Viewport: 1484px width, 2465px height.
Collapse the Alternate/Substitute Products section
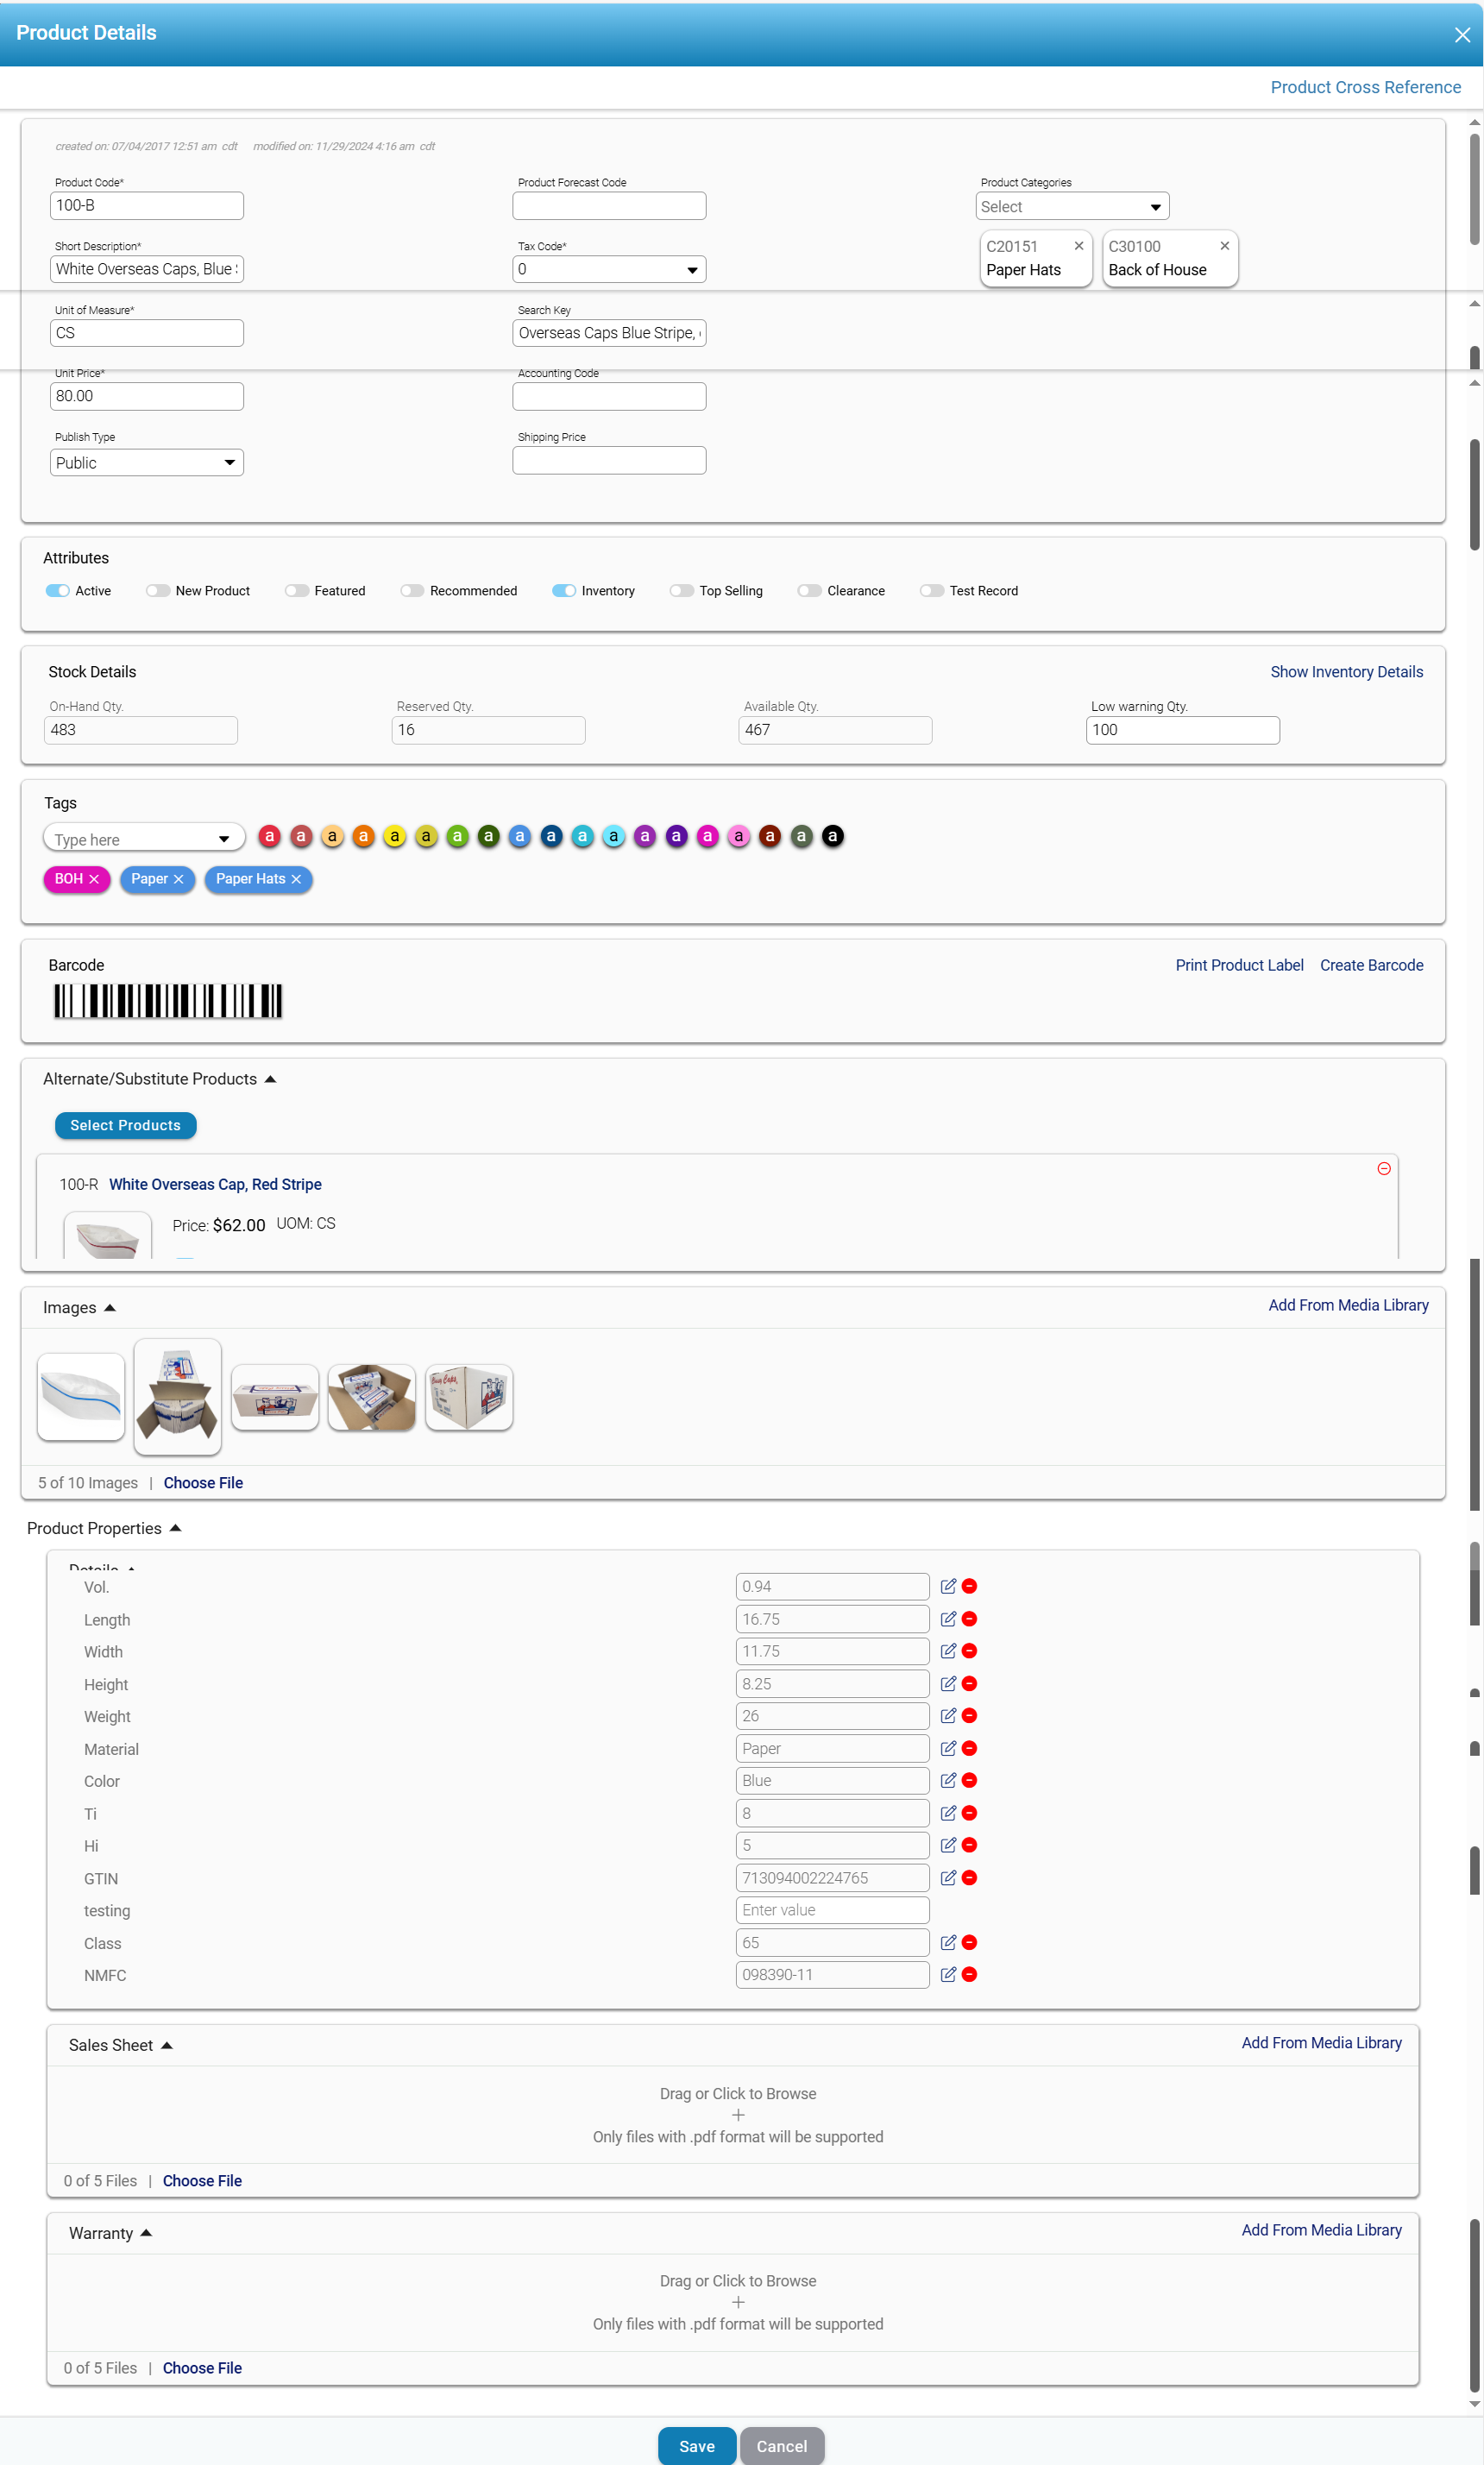coord(270,1079)
